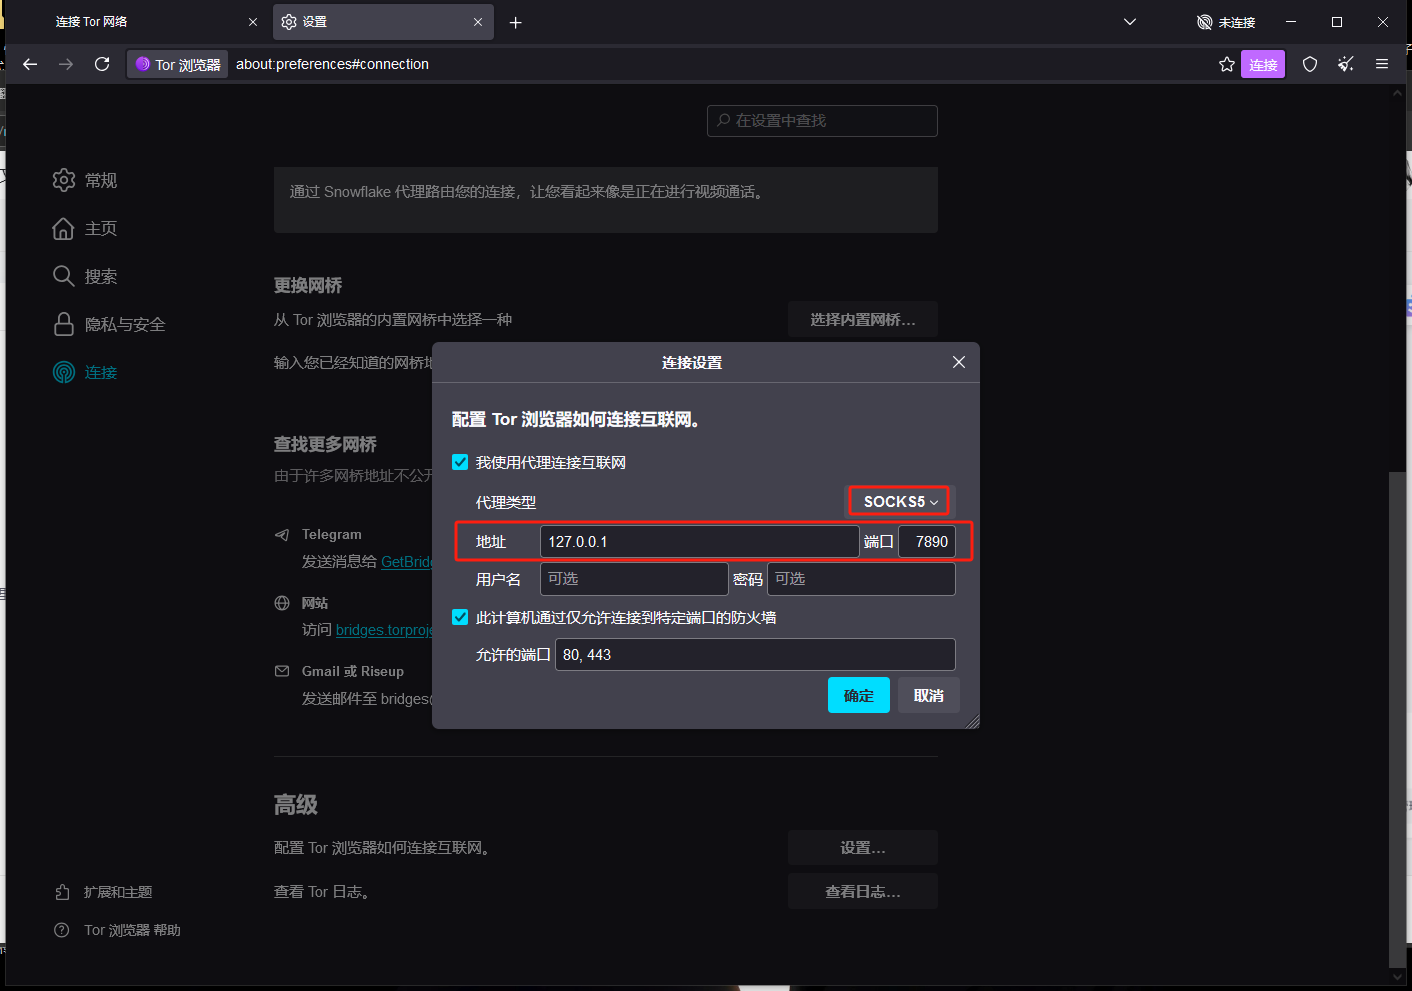Open the bridges.torproject link
This screenshot has height=991, width=1412.
point(384,630)
